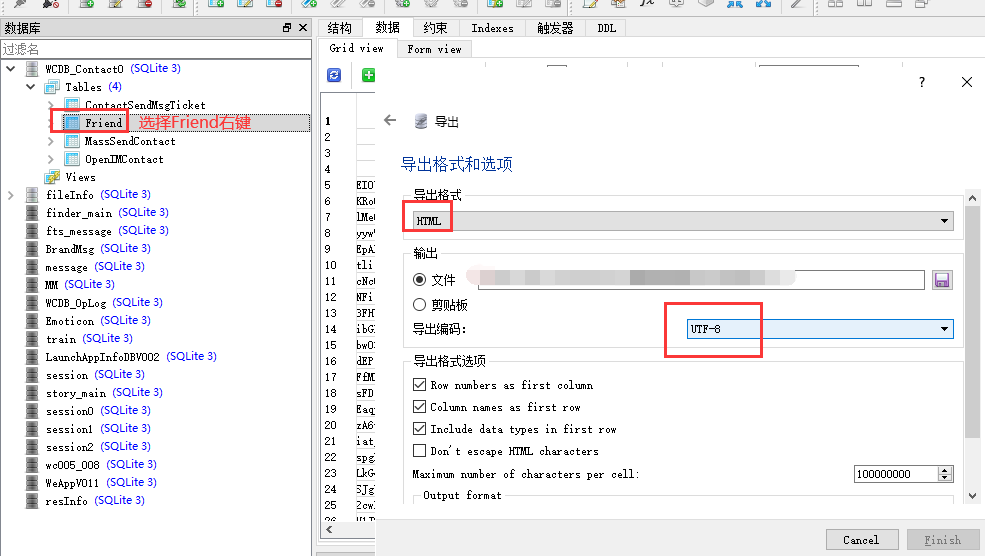Increase maximum characters per cell value
985x556 pixels.
coord(945,470)
